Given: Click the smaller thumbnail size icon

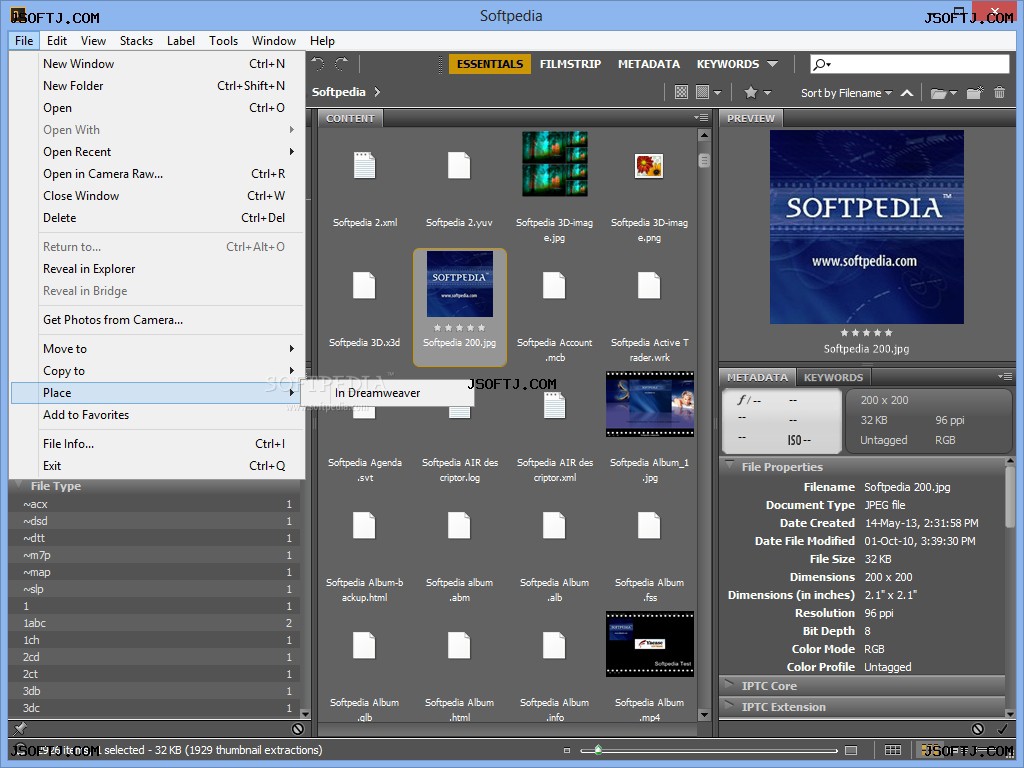Looking at the screenshot, I should point(567,750).
